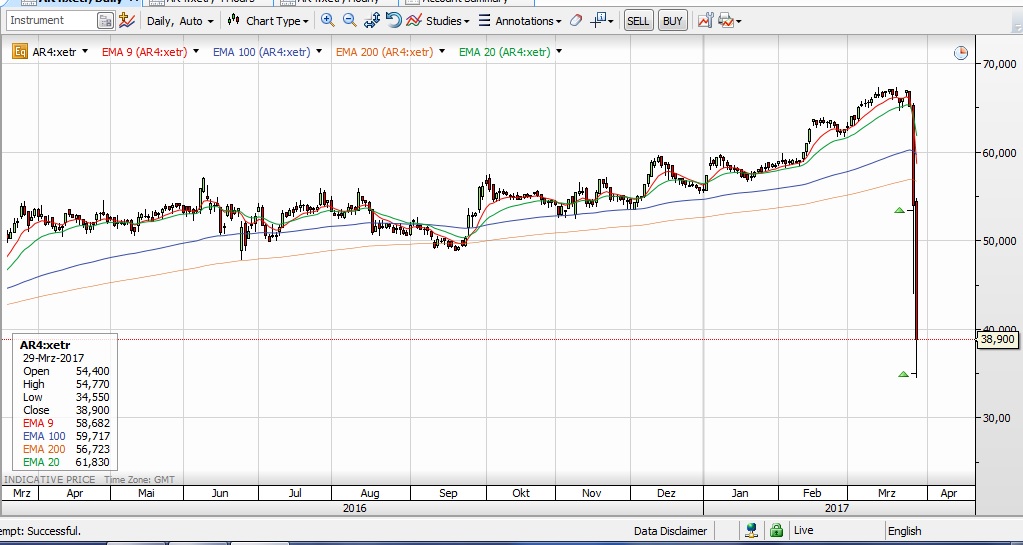Click the green padlock secure icon
The image size is (1023, 545).
pos(776,530)
